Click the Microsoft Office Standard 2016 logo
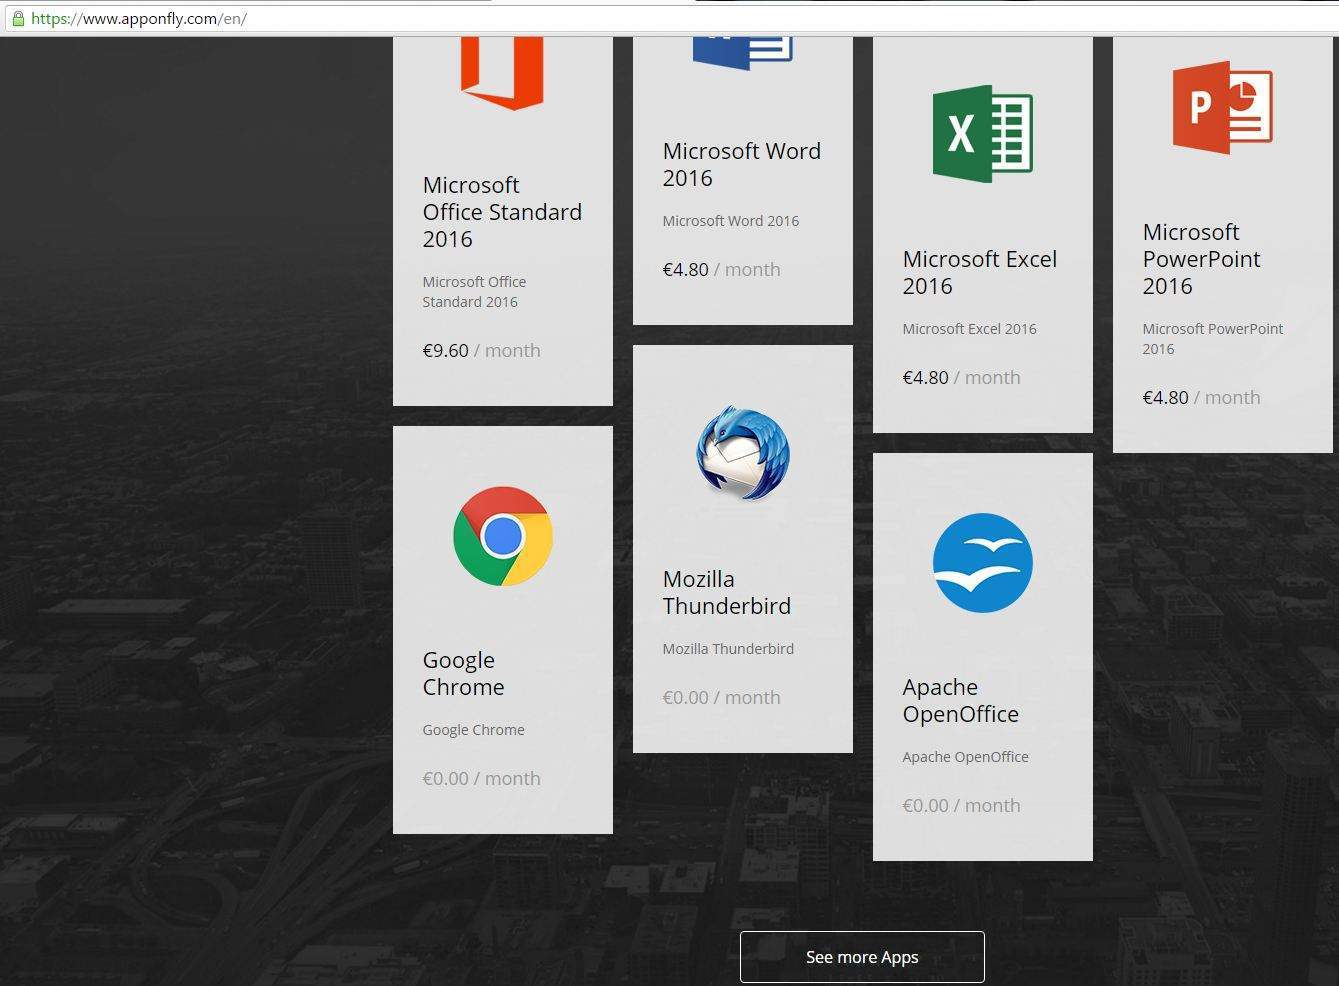The width and height of the screenshot is (1339, 986). point(502,73)
